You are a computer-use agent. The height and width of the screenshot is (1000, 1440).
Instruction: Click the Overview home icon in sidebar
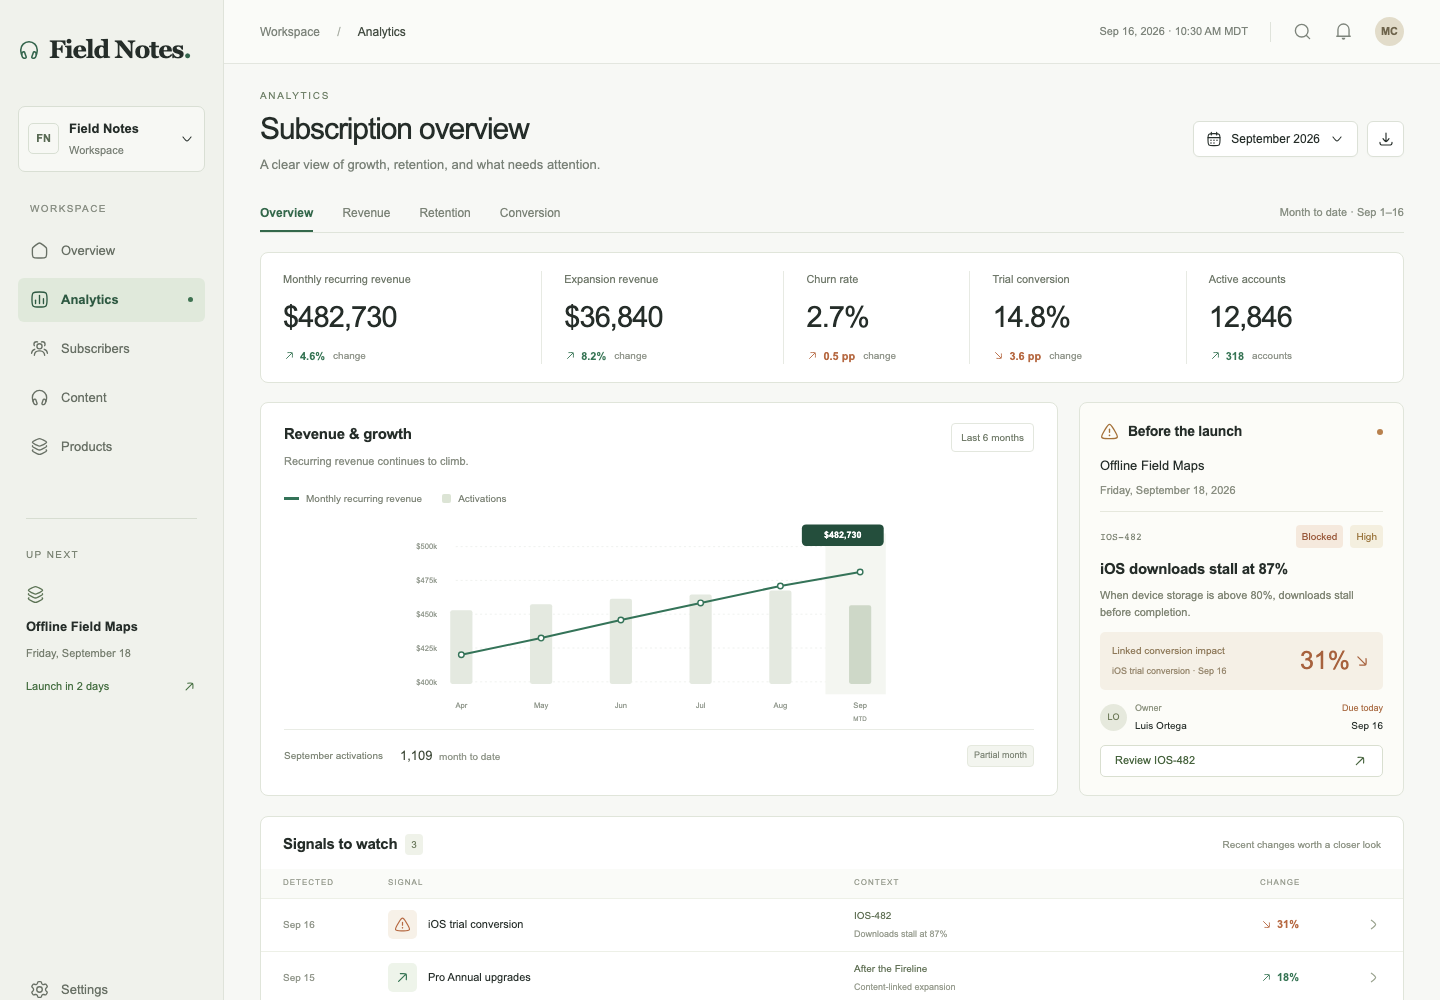coord(39,250)
